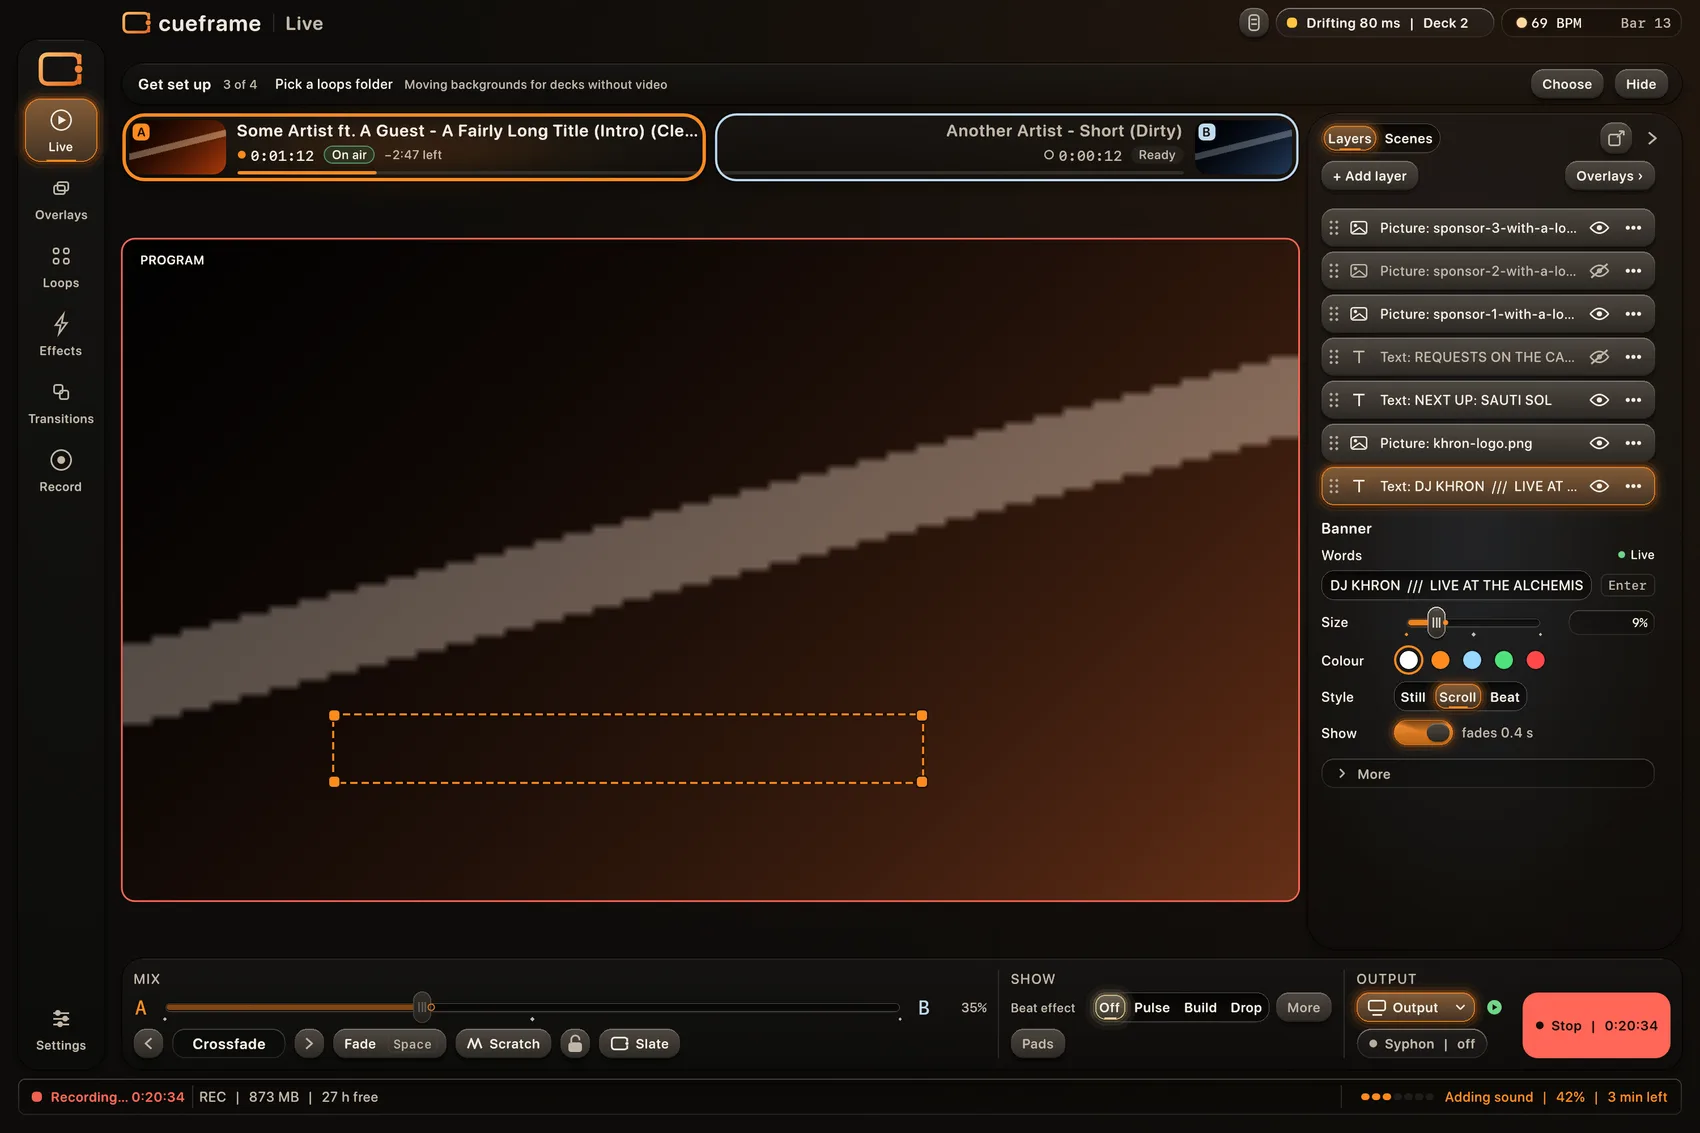Image resolution: width=1700 pixels, height=1133 pixels.
Task: Stop the recording at 0:20:34
Action: tap(1596, 1026)
